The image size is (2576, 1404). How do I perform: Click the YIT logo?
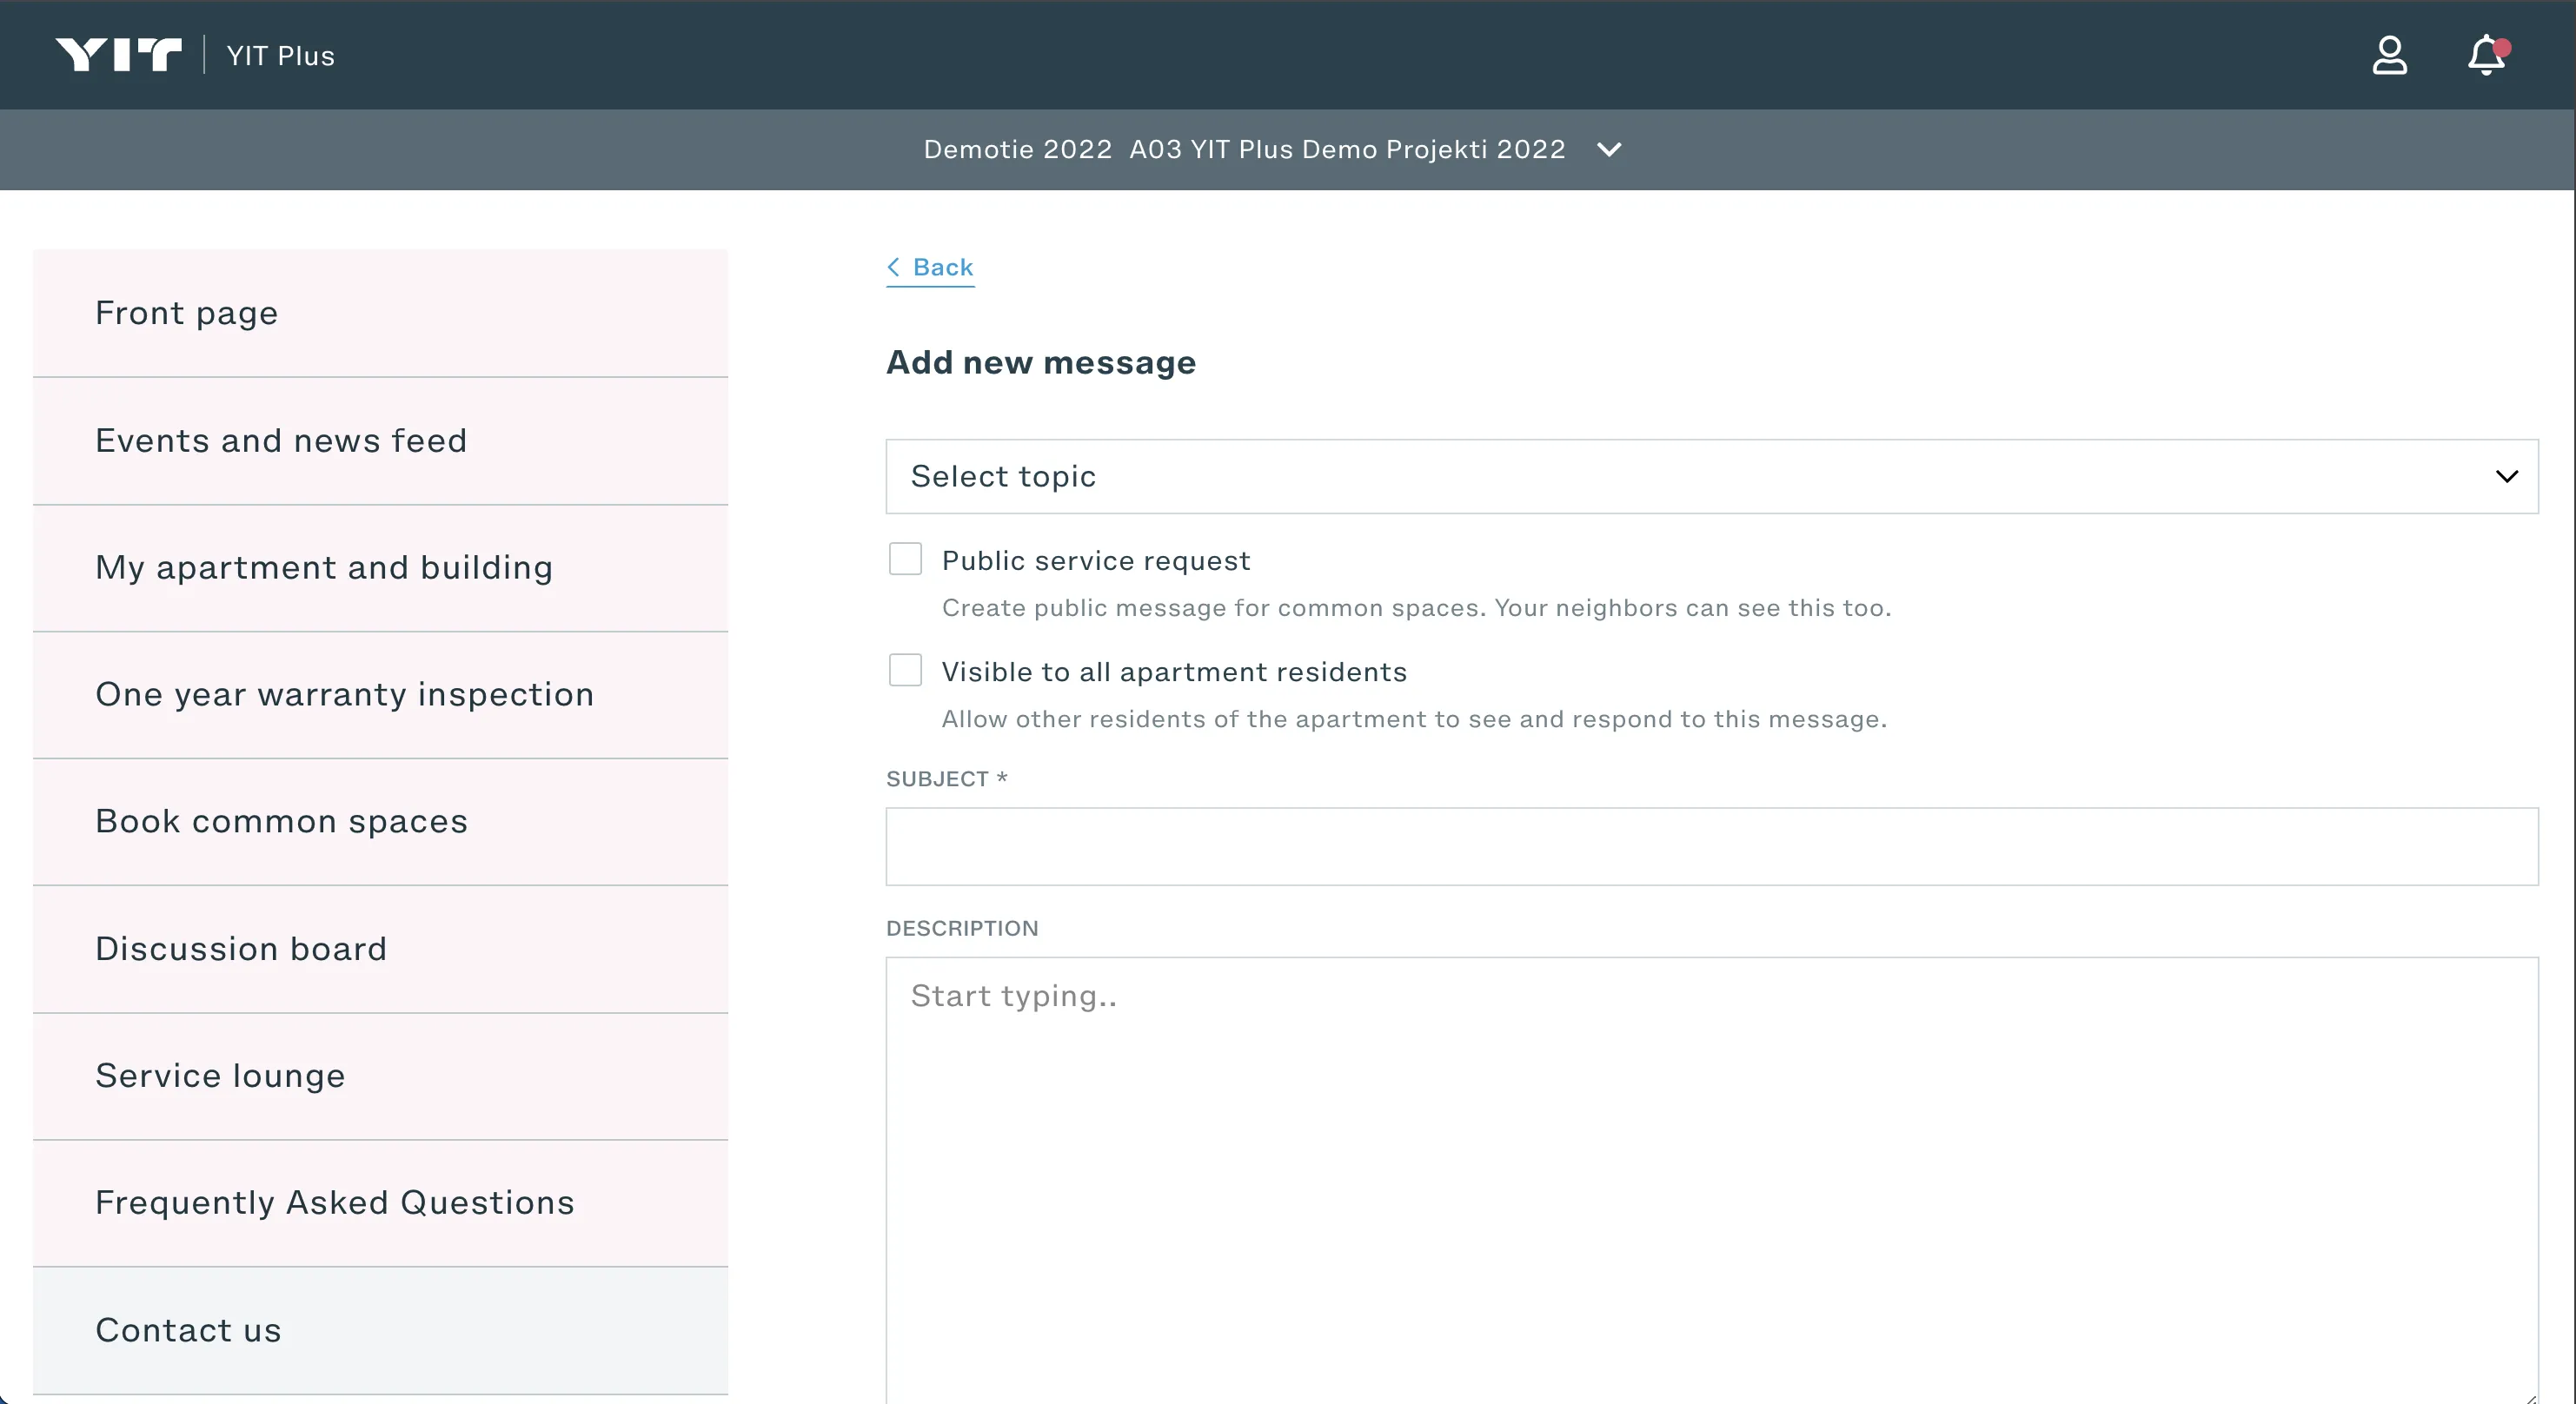118,55
